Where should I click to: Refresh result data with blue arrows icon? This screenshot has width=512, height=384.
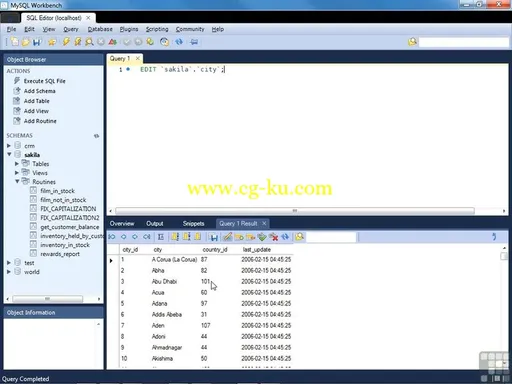(285, 237)
